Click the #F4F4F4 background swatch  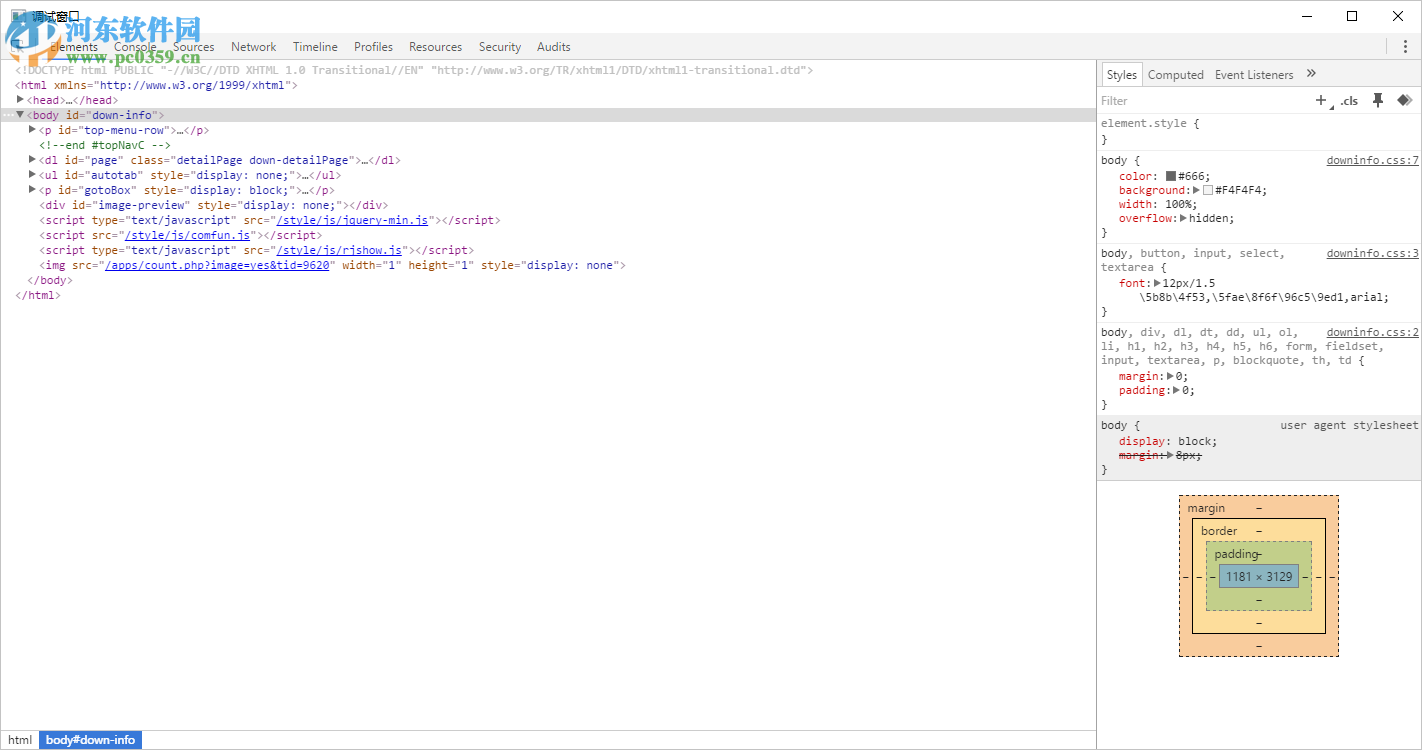pos(1208,190)
